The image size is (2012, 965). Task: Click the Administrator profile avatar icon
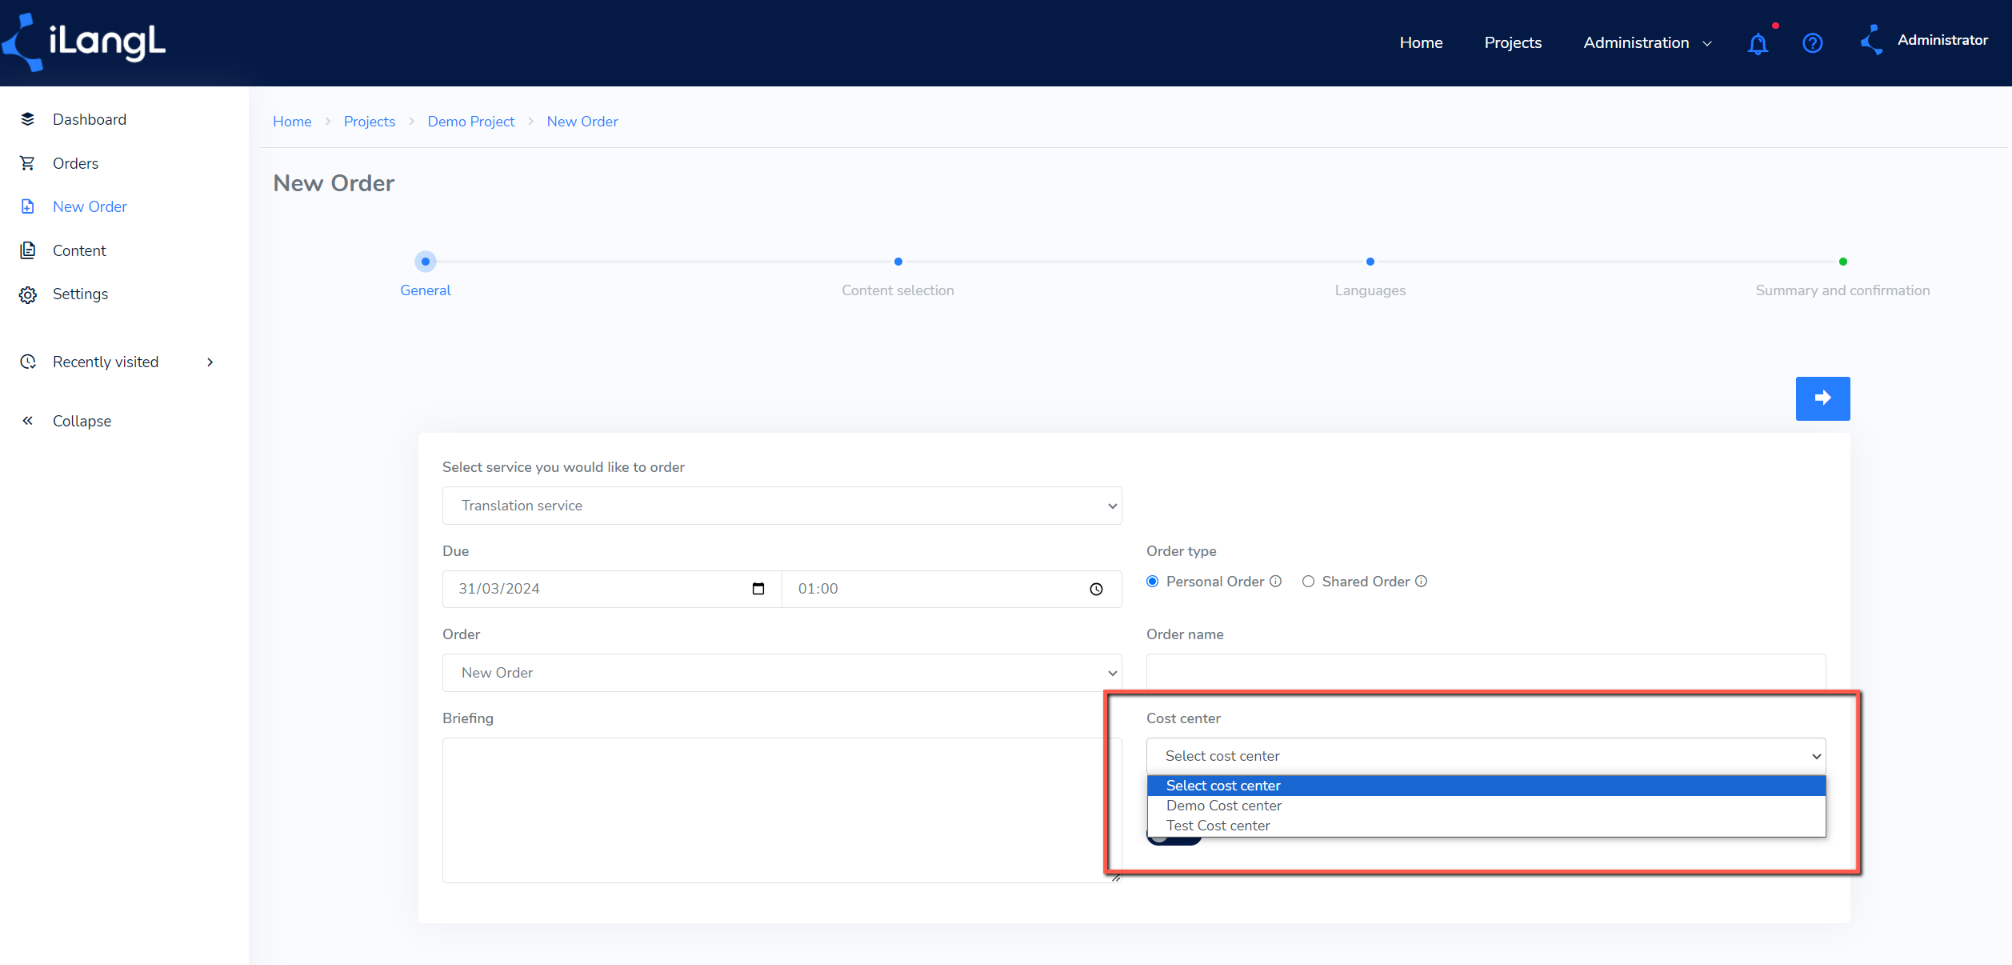1871,40
